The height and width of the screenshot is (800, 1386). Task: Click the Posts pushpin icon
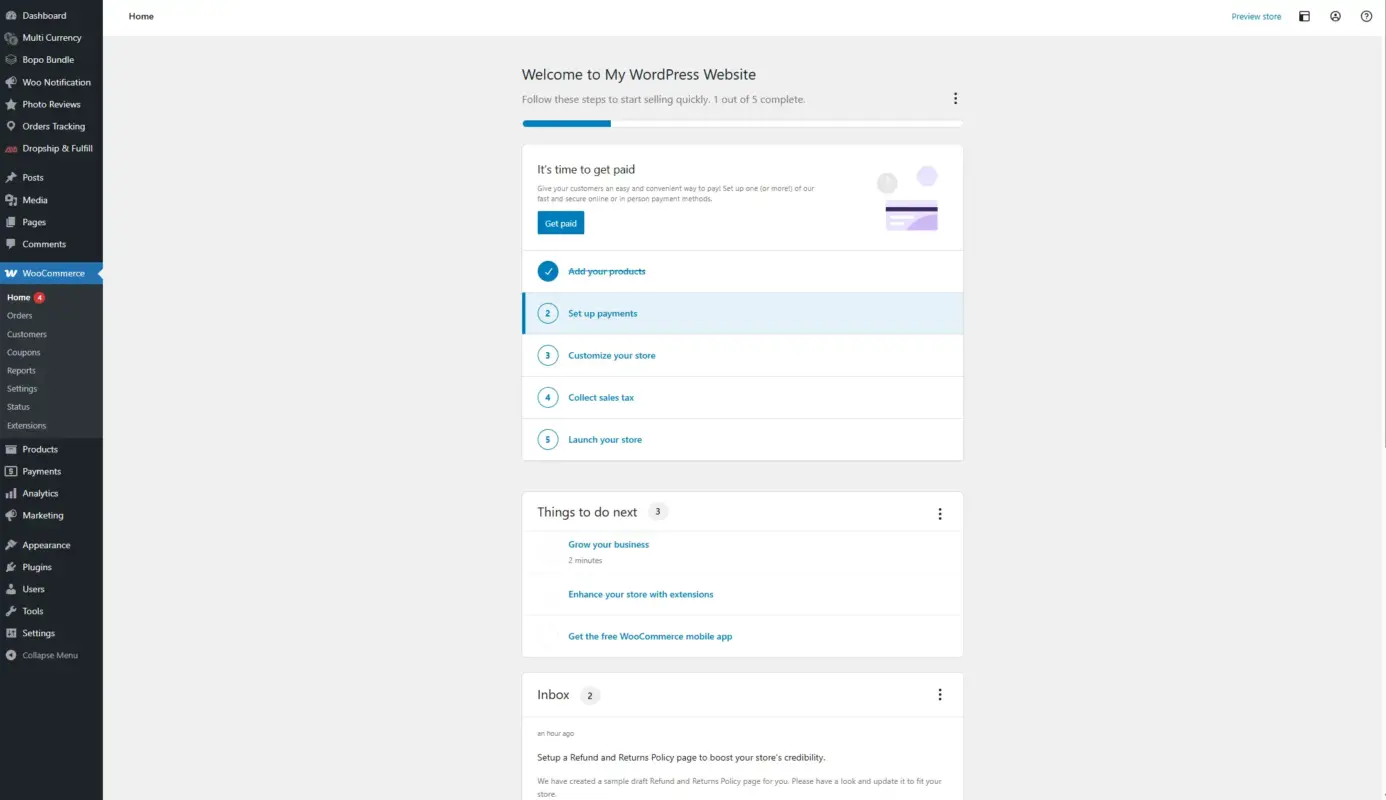click(11, 178)
